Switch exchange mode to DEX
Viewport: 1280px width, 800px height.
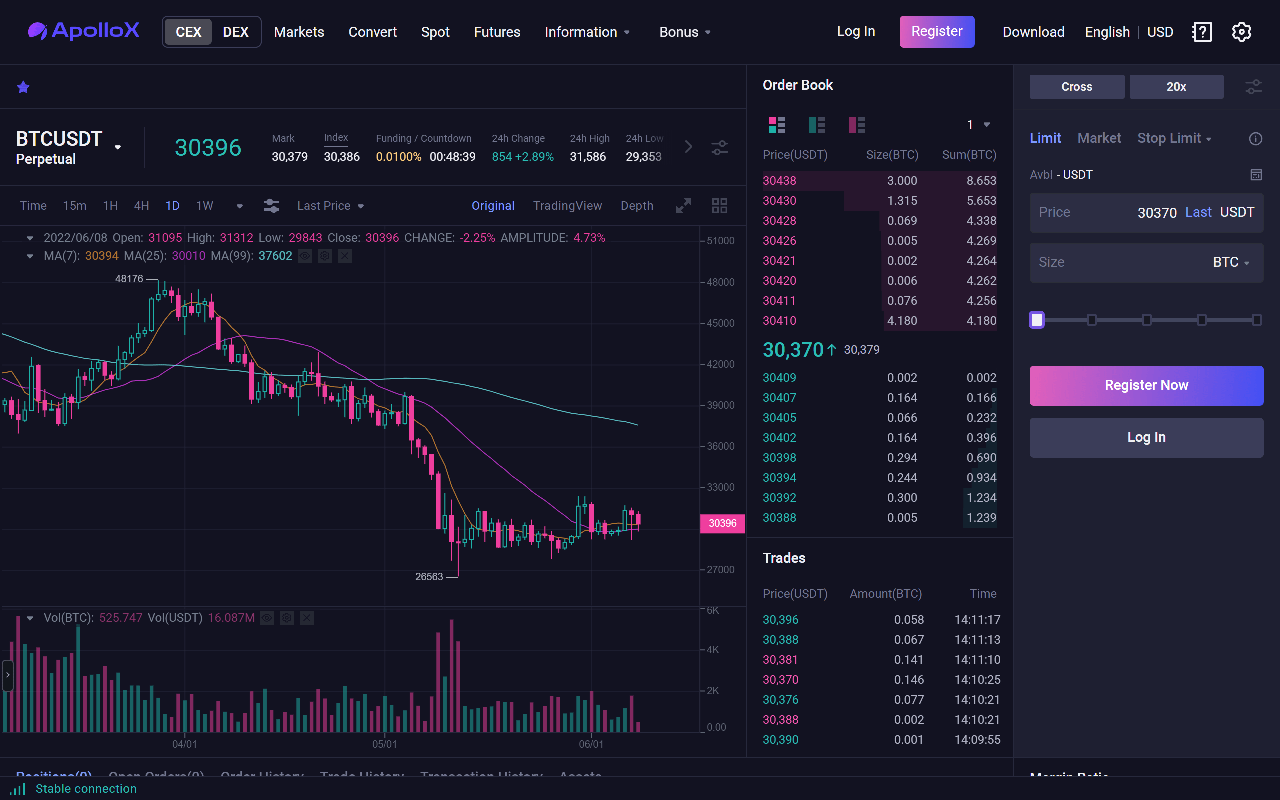point(236,32)
